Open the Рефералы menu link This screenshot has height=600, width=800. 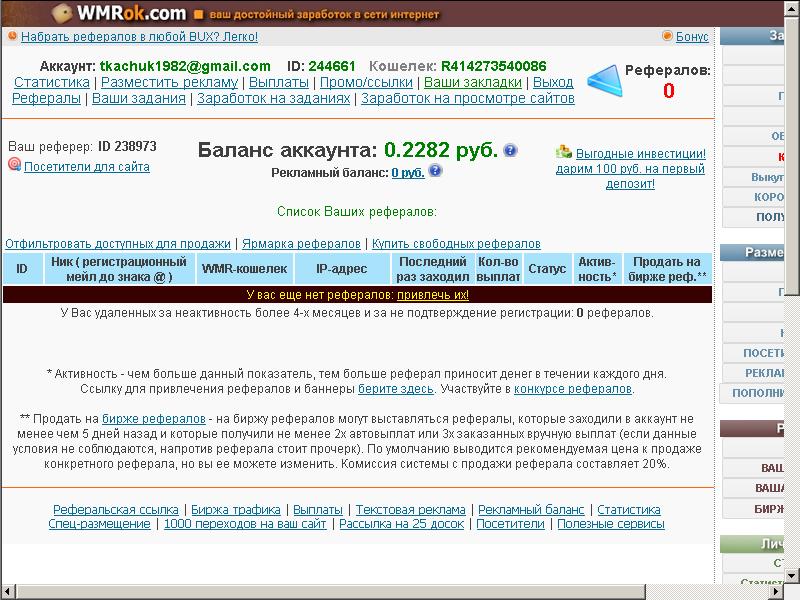click(46, 98)
